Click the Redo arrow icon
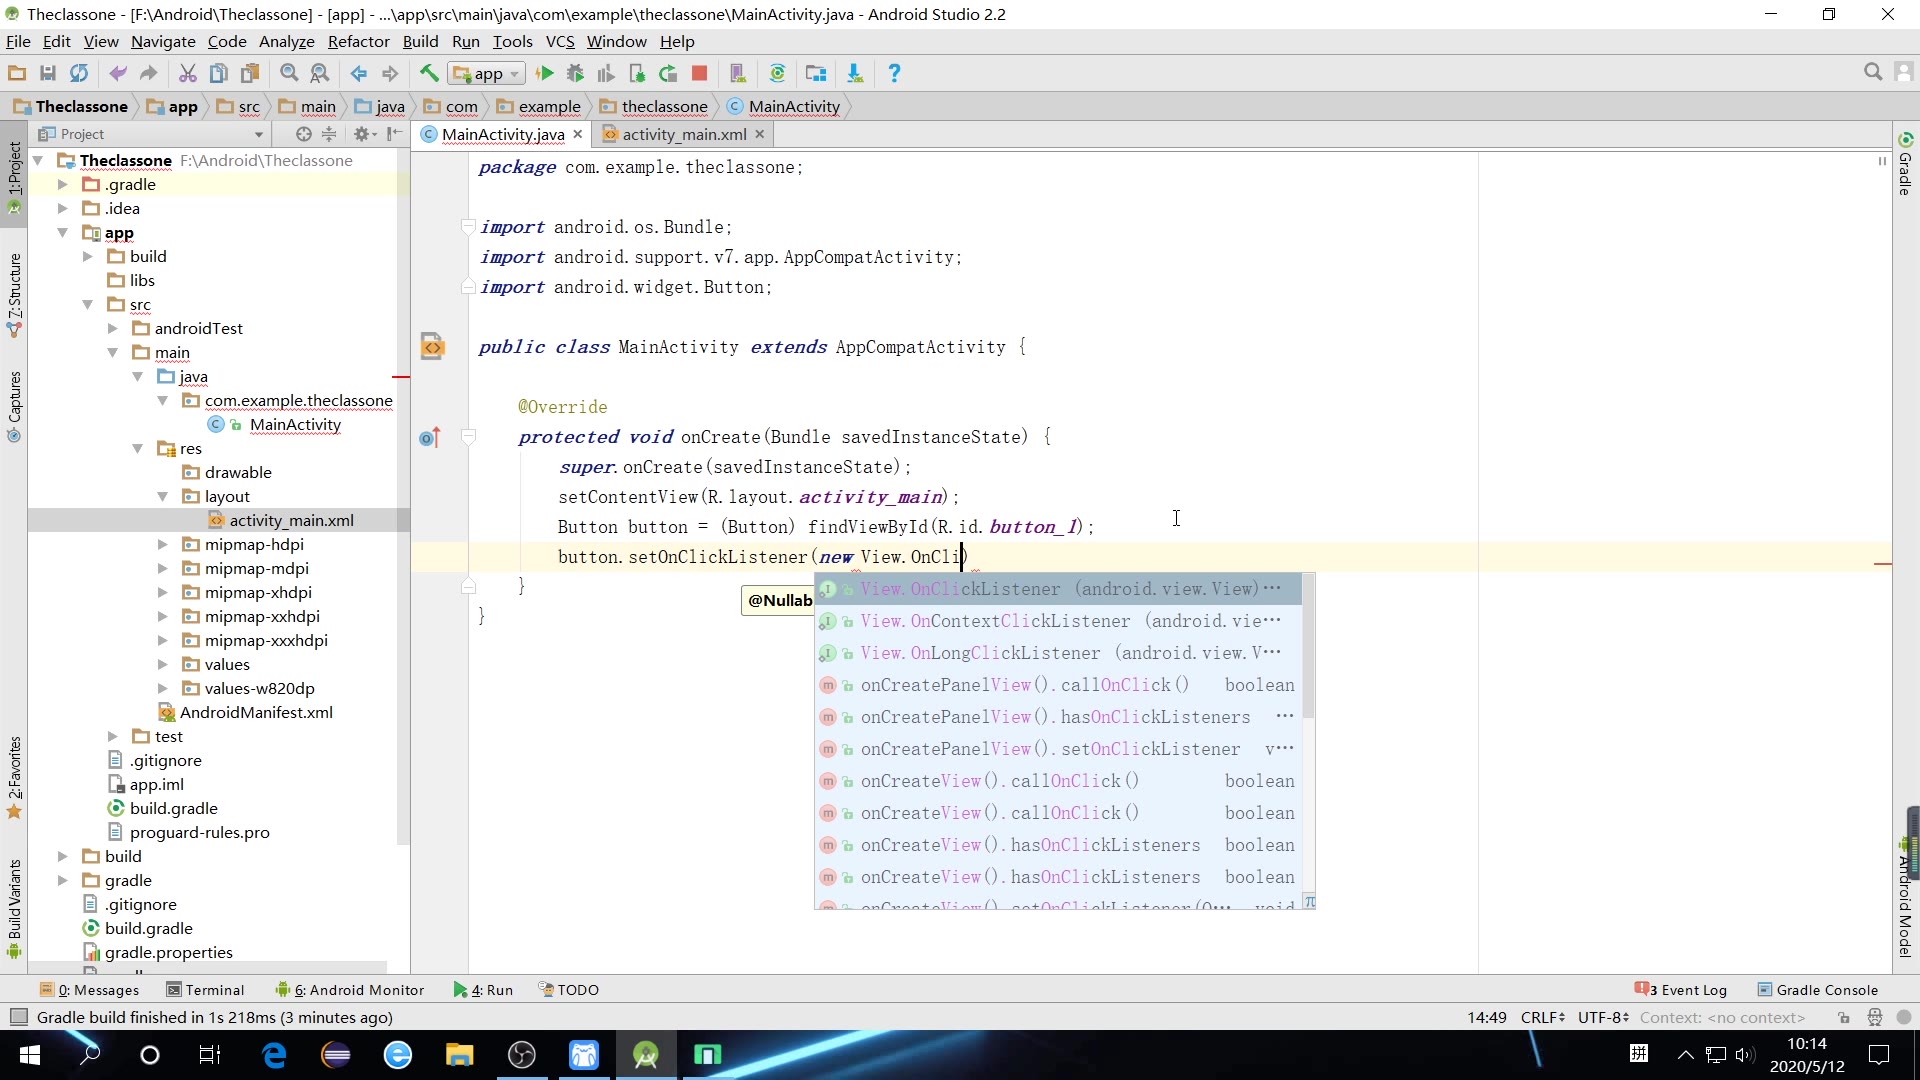This screenshot has height=1080, width=1920. (x=148, y=73)
